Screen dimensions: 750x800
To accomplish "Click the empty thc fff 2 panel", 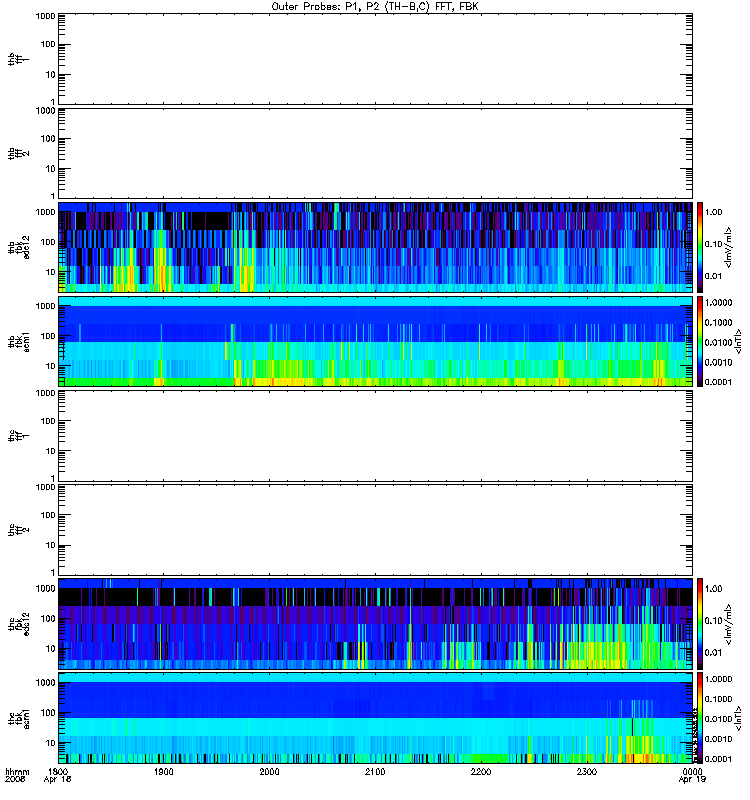I will 376,530.
